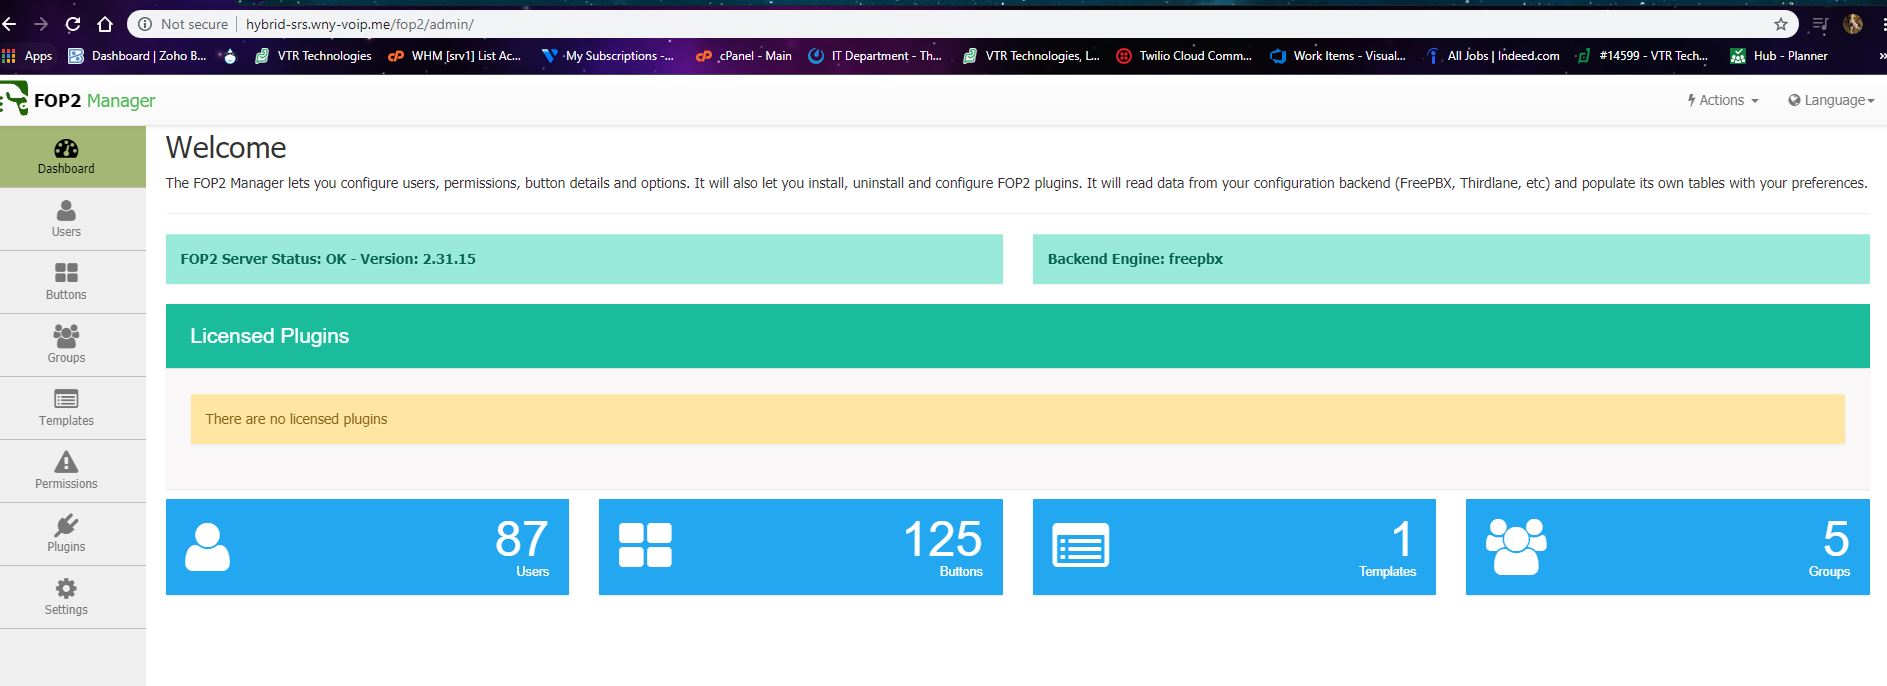Go forward with the browser forward arrow
Image resolution: width=1887 pixels, height=686 pixels.
(x=41, y=24)
